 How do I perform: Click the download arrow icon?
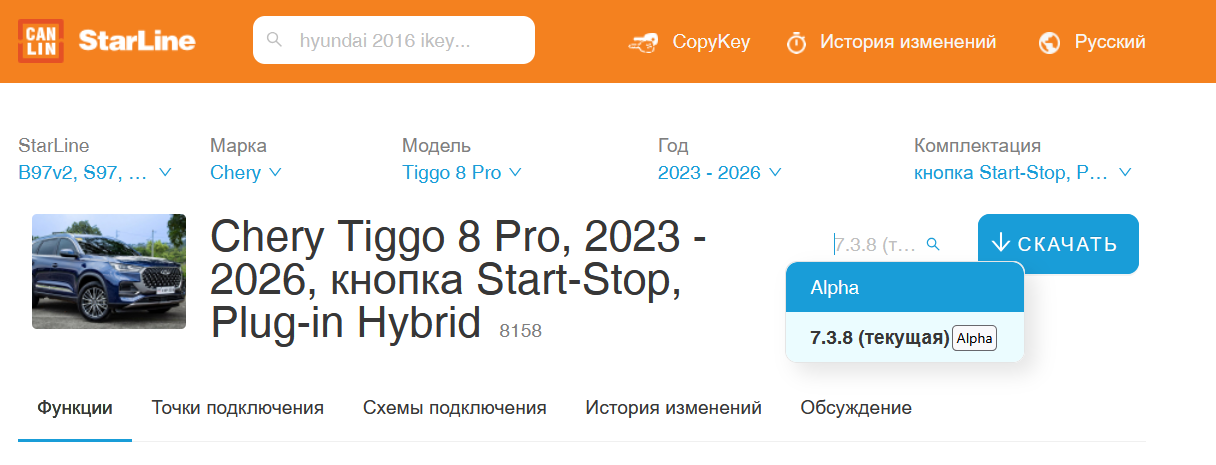(1001, 243)
